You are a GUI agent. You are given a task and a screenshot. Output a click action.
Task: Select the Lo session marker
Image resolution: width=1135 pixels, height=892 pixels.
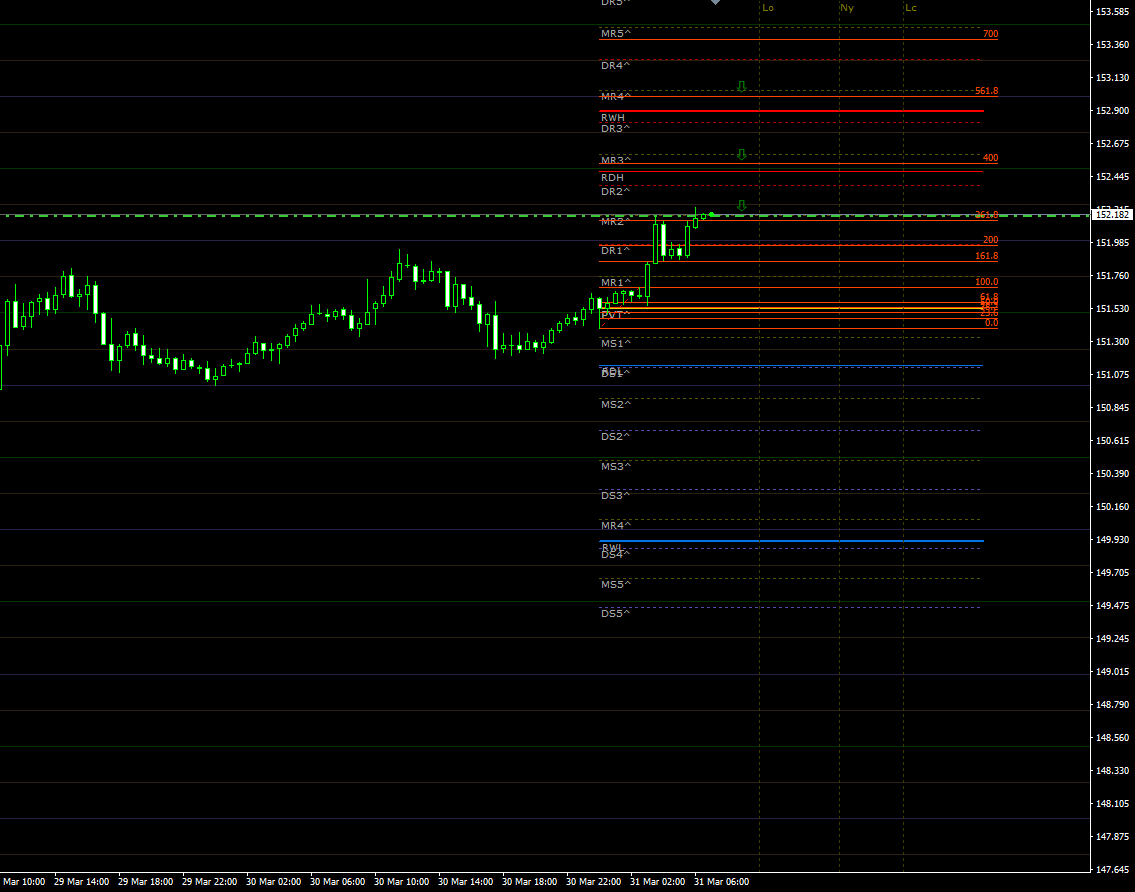[x=766, y=8]
